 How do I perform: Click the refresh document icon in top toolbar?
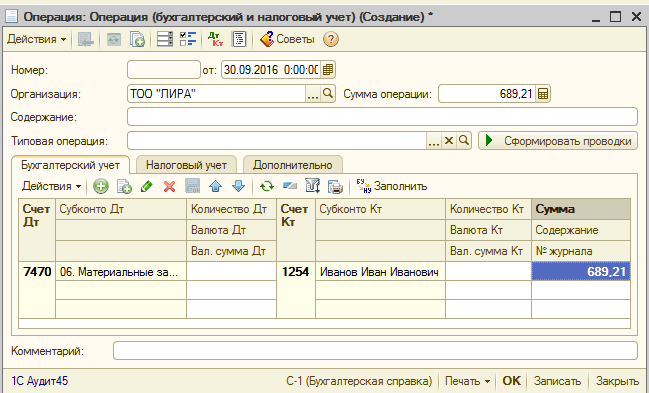(x=114, y=39)
